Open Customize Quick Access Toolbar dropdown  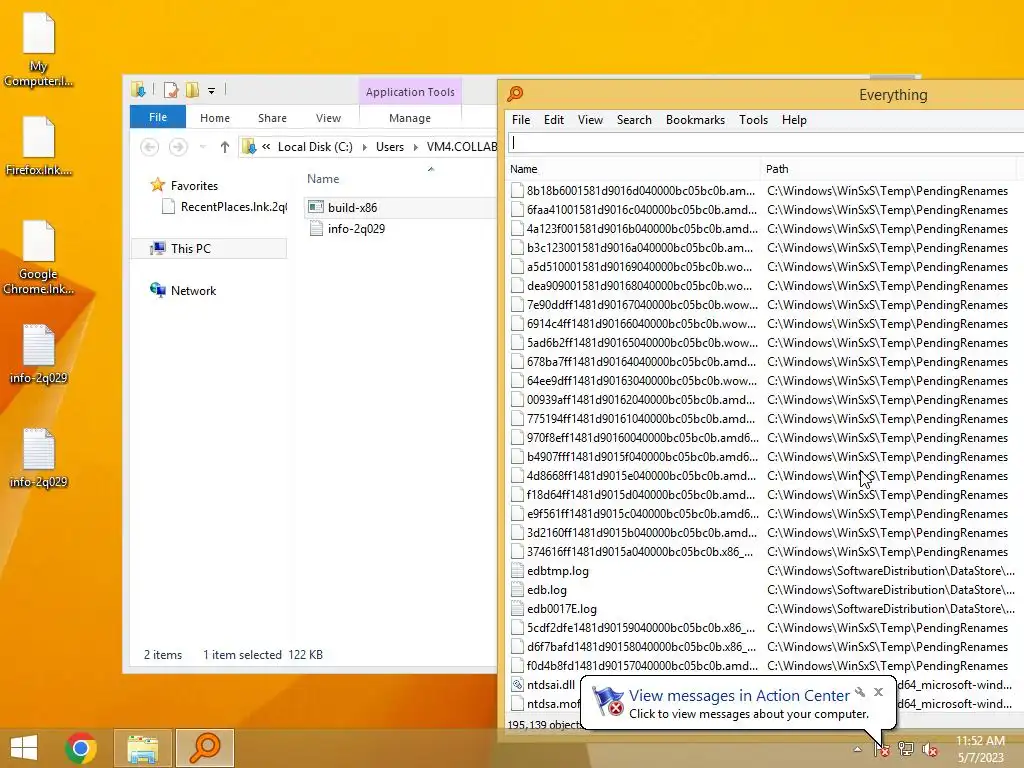point(212,91)
